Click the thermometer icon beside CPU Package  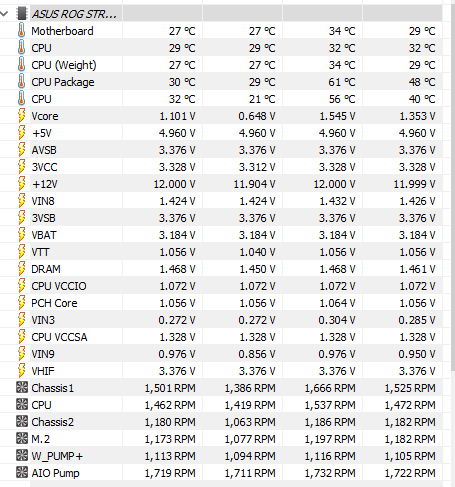22,82
